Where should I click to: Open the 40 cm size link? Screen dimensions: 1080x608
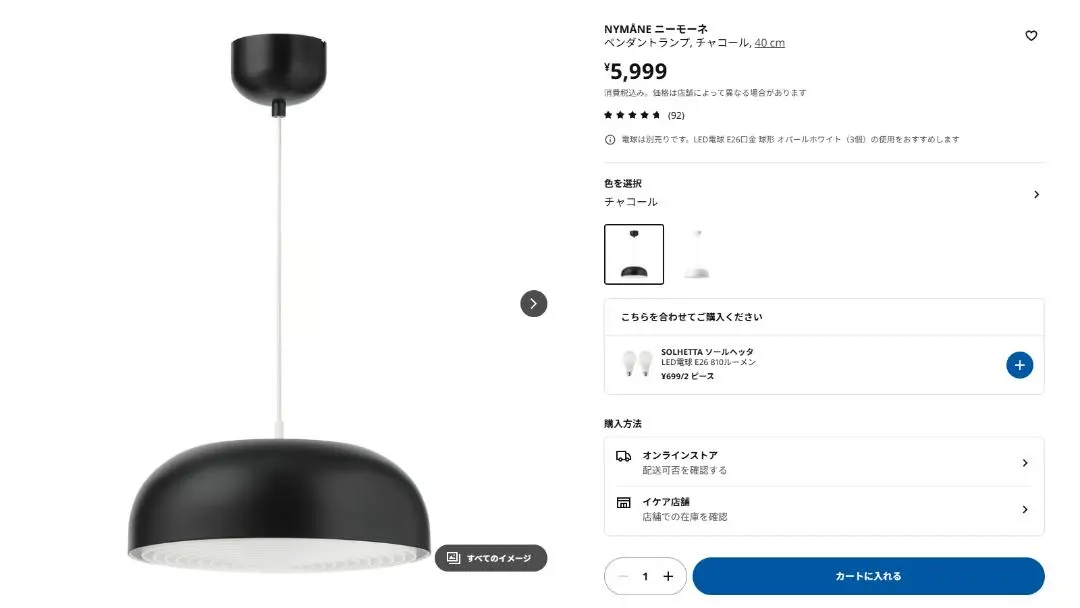769,43
